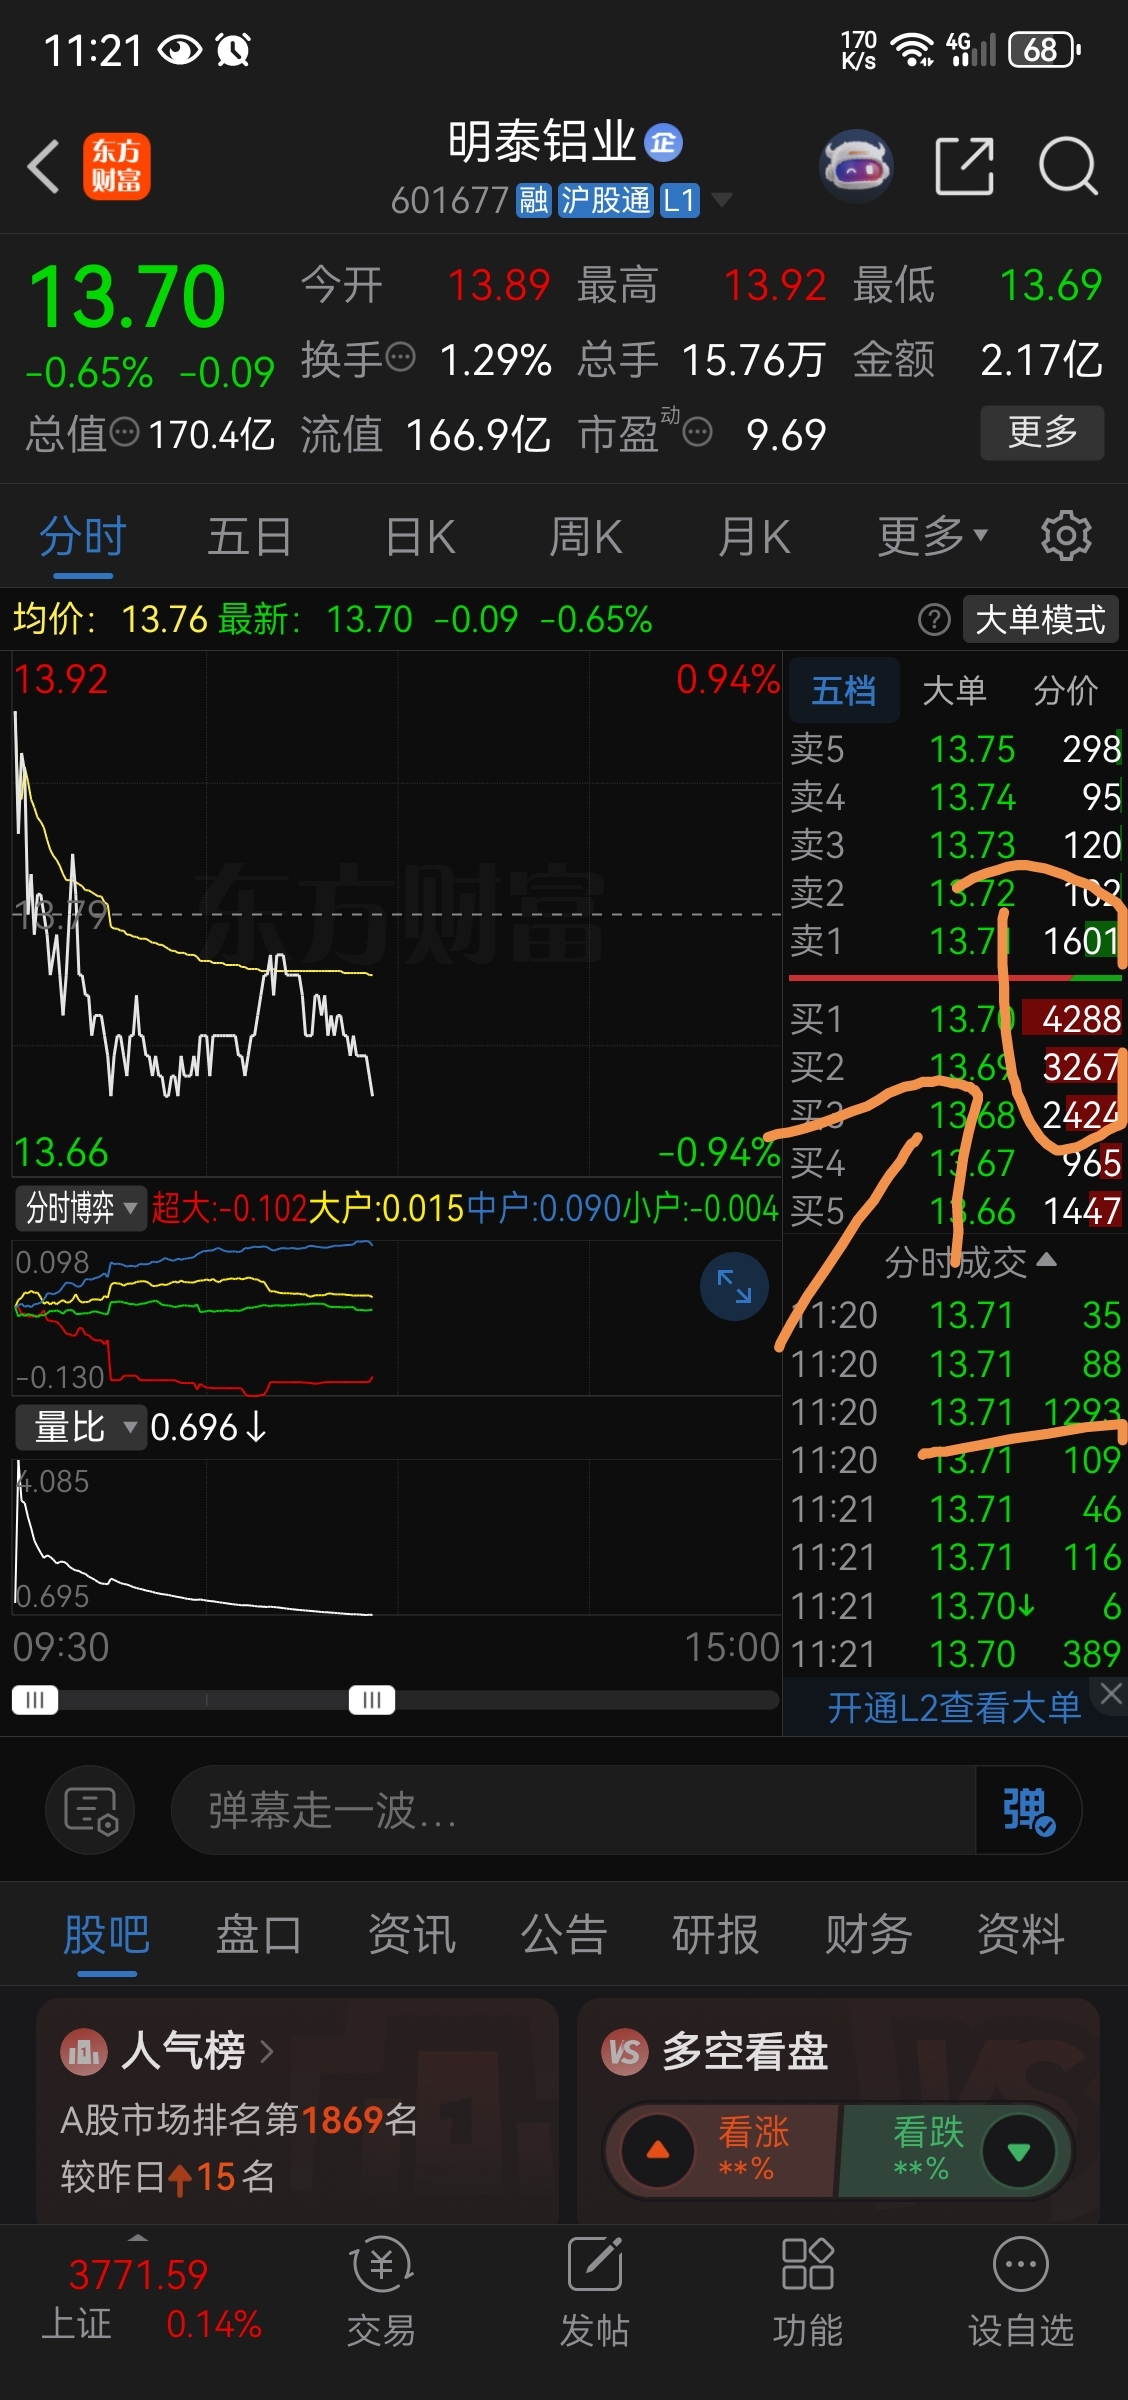
Task: Tap the 弹幕走一波 comment input field
Action: 574,1810
